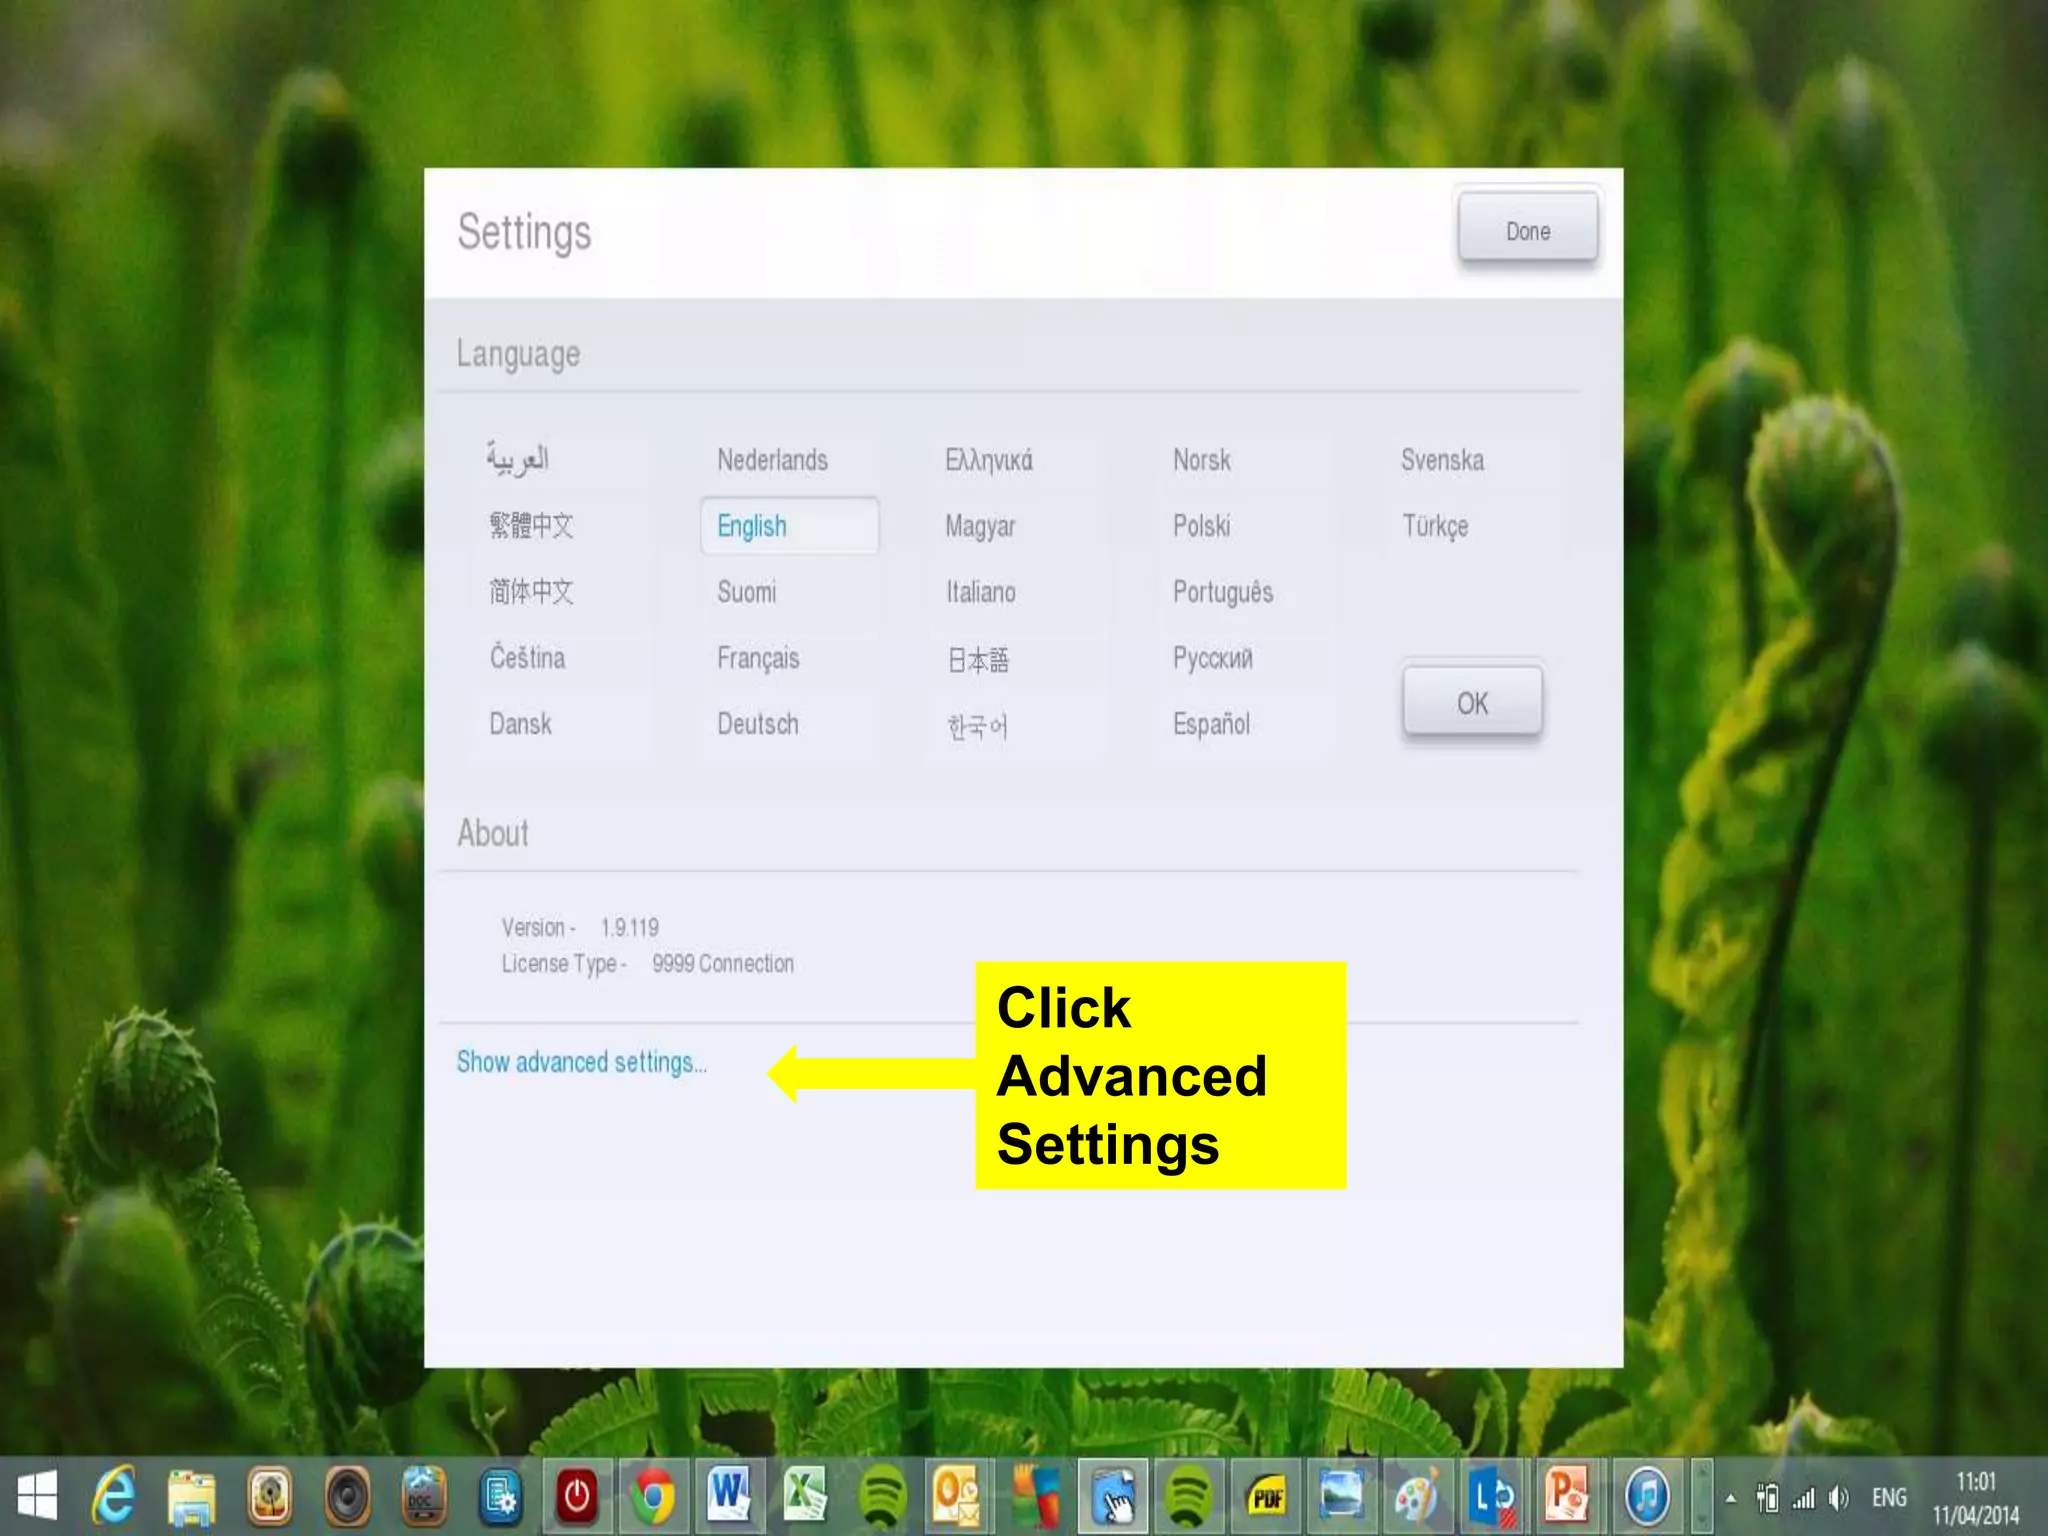Select Deutsch language
This screenshot has width=2048, height=1536.
pyautogui.click(x=758, y=724)
